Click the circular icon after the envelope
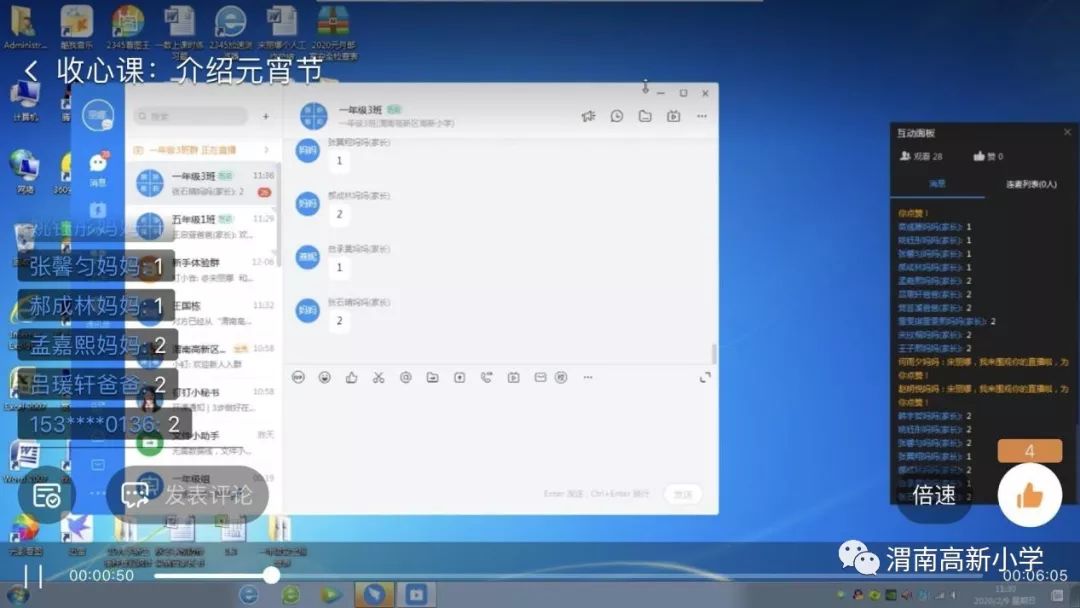The image size is (1080, 608). pos(561,377)
